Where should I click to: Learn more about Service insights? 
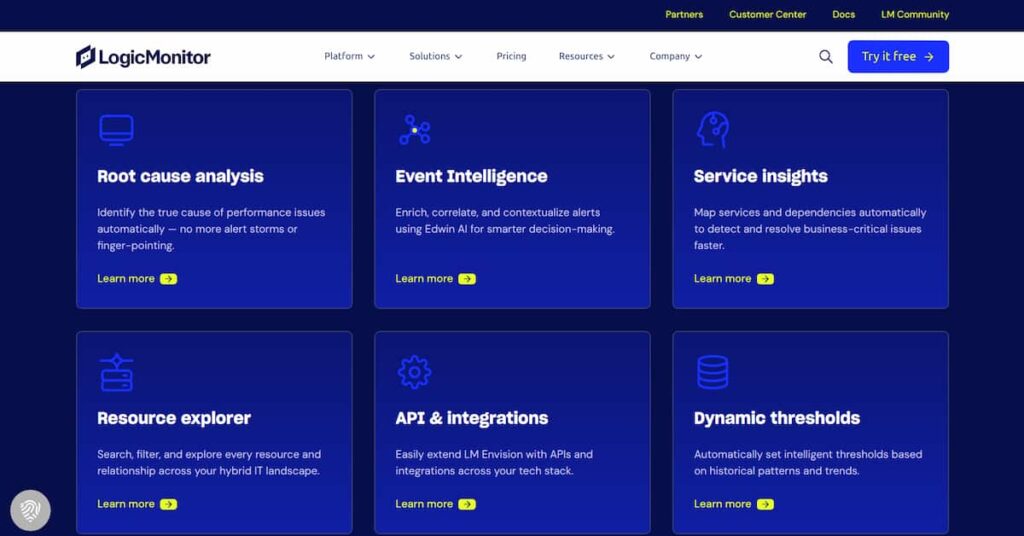(733, 279)
